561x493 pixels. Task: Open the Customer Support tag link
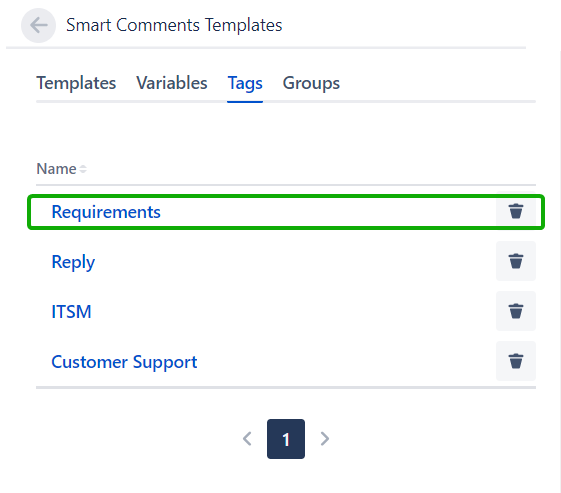click(124, 362)
